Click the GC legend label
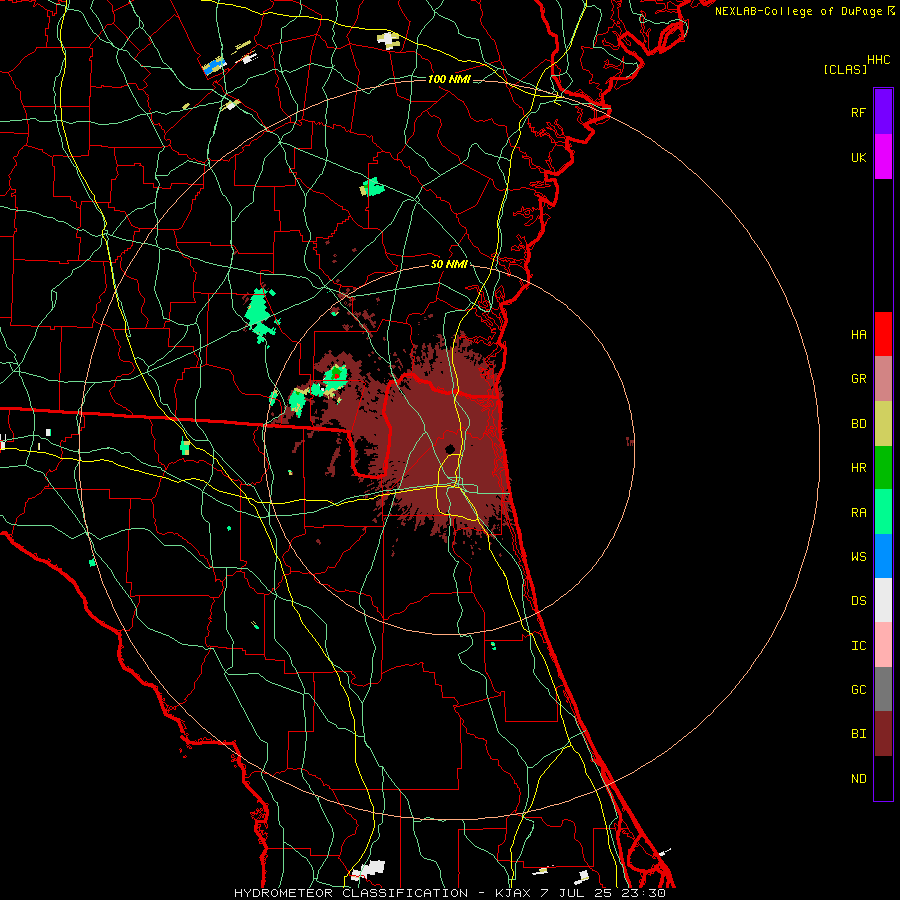The image size is (900, 900). point(858,690)
